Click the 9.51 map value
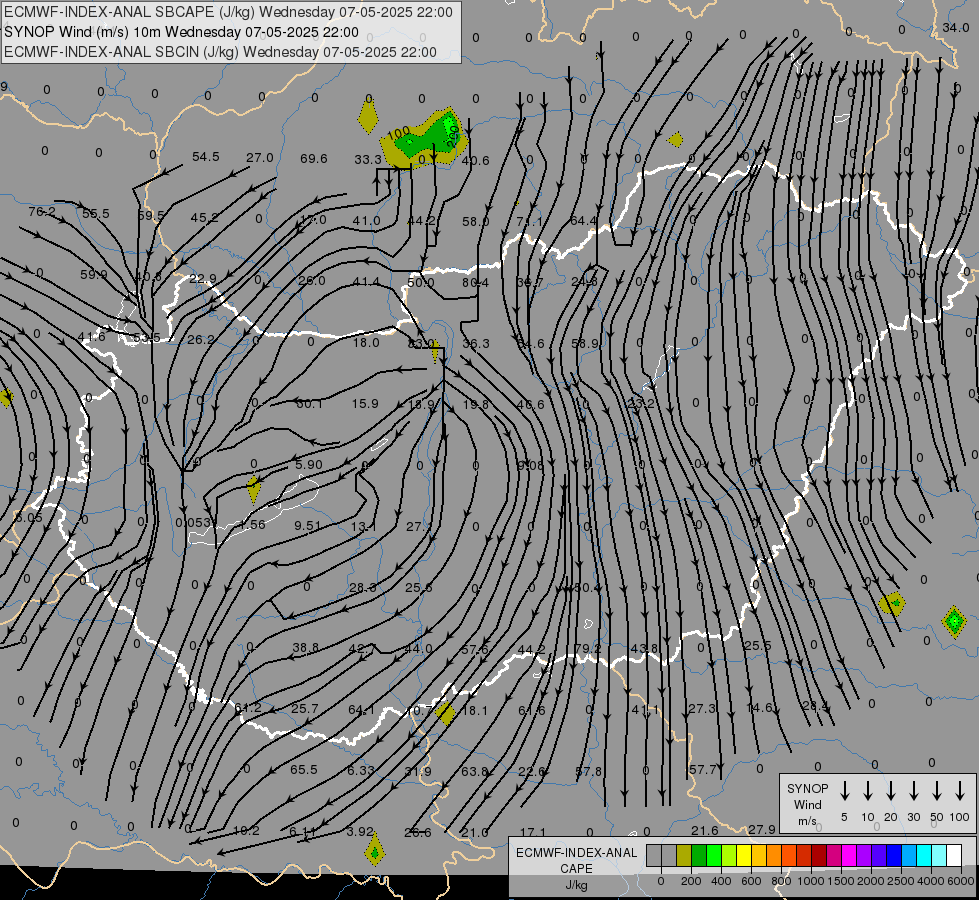 pyautogui.click(x=308, y=526)
